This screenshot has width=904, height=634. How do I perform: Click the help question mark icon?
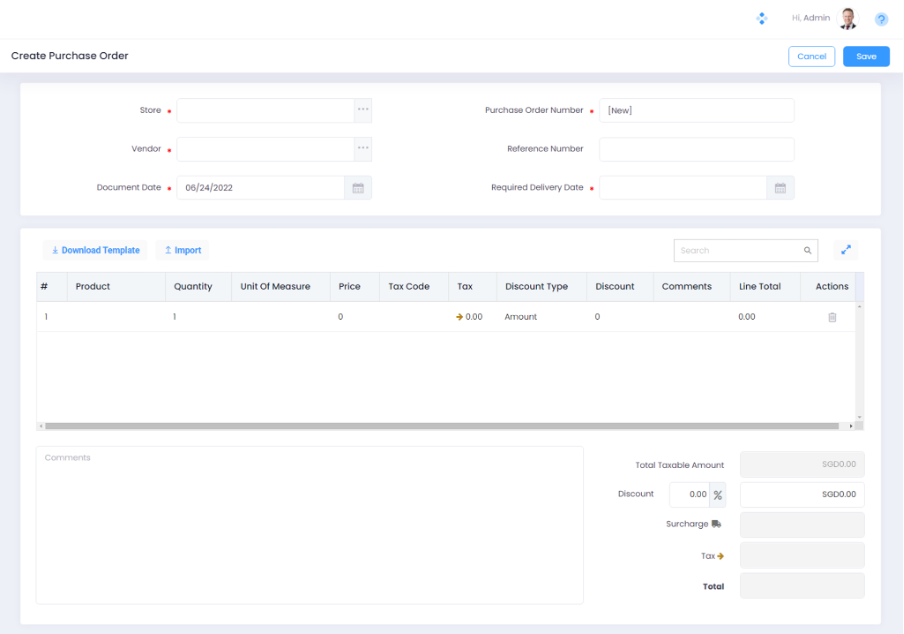[x=881, y=19]
